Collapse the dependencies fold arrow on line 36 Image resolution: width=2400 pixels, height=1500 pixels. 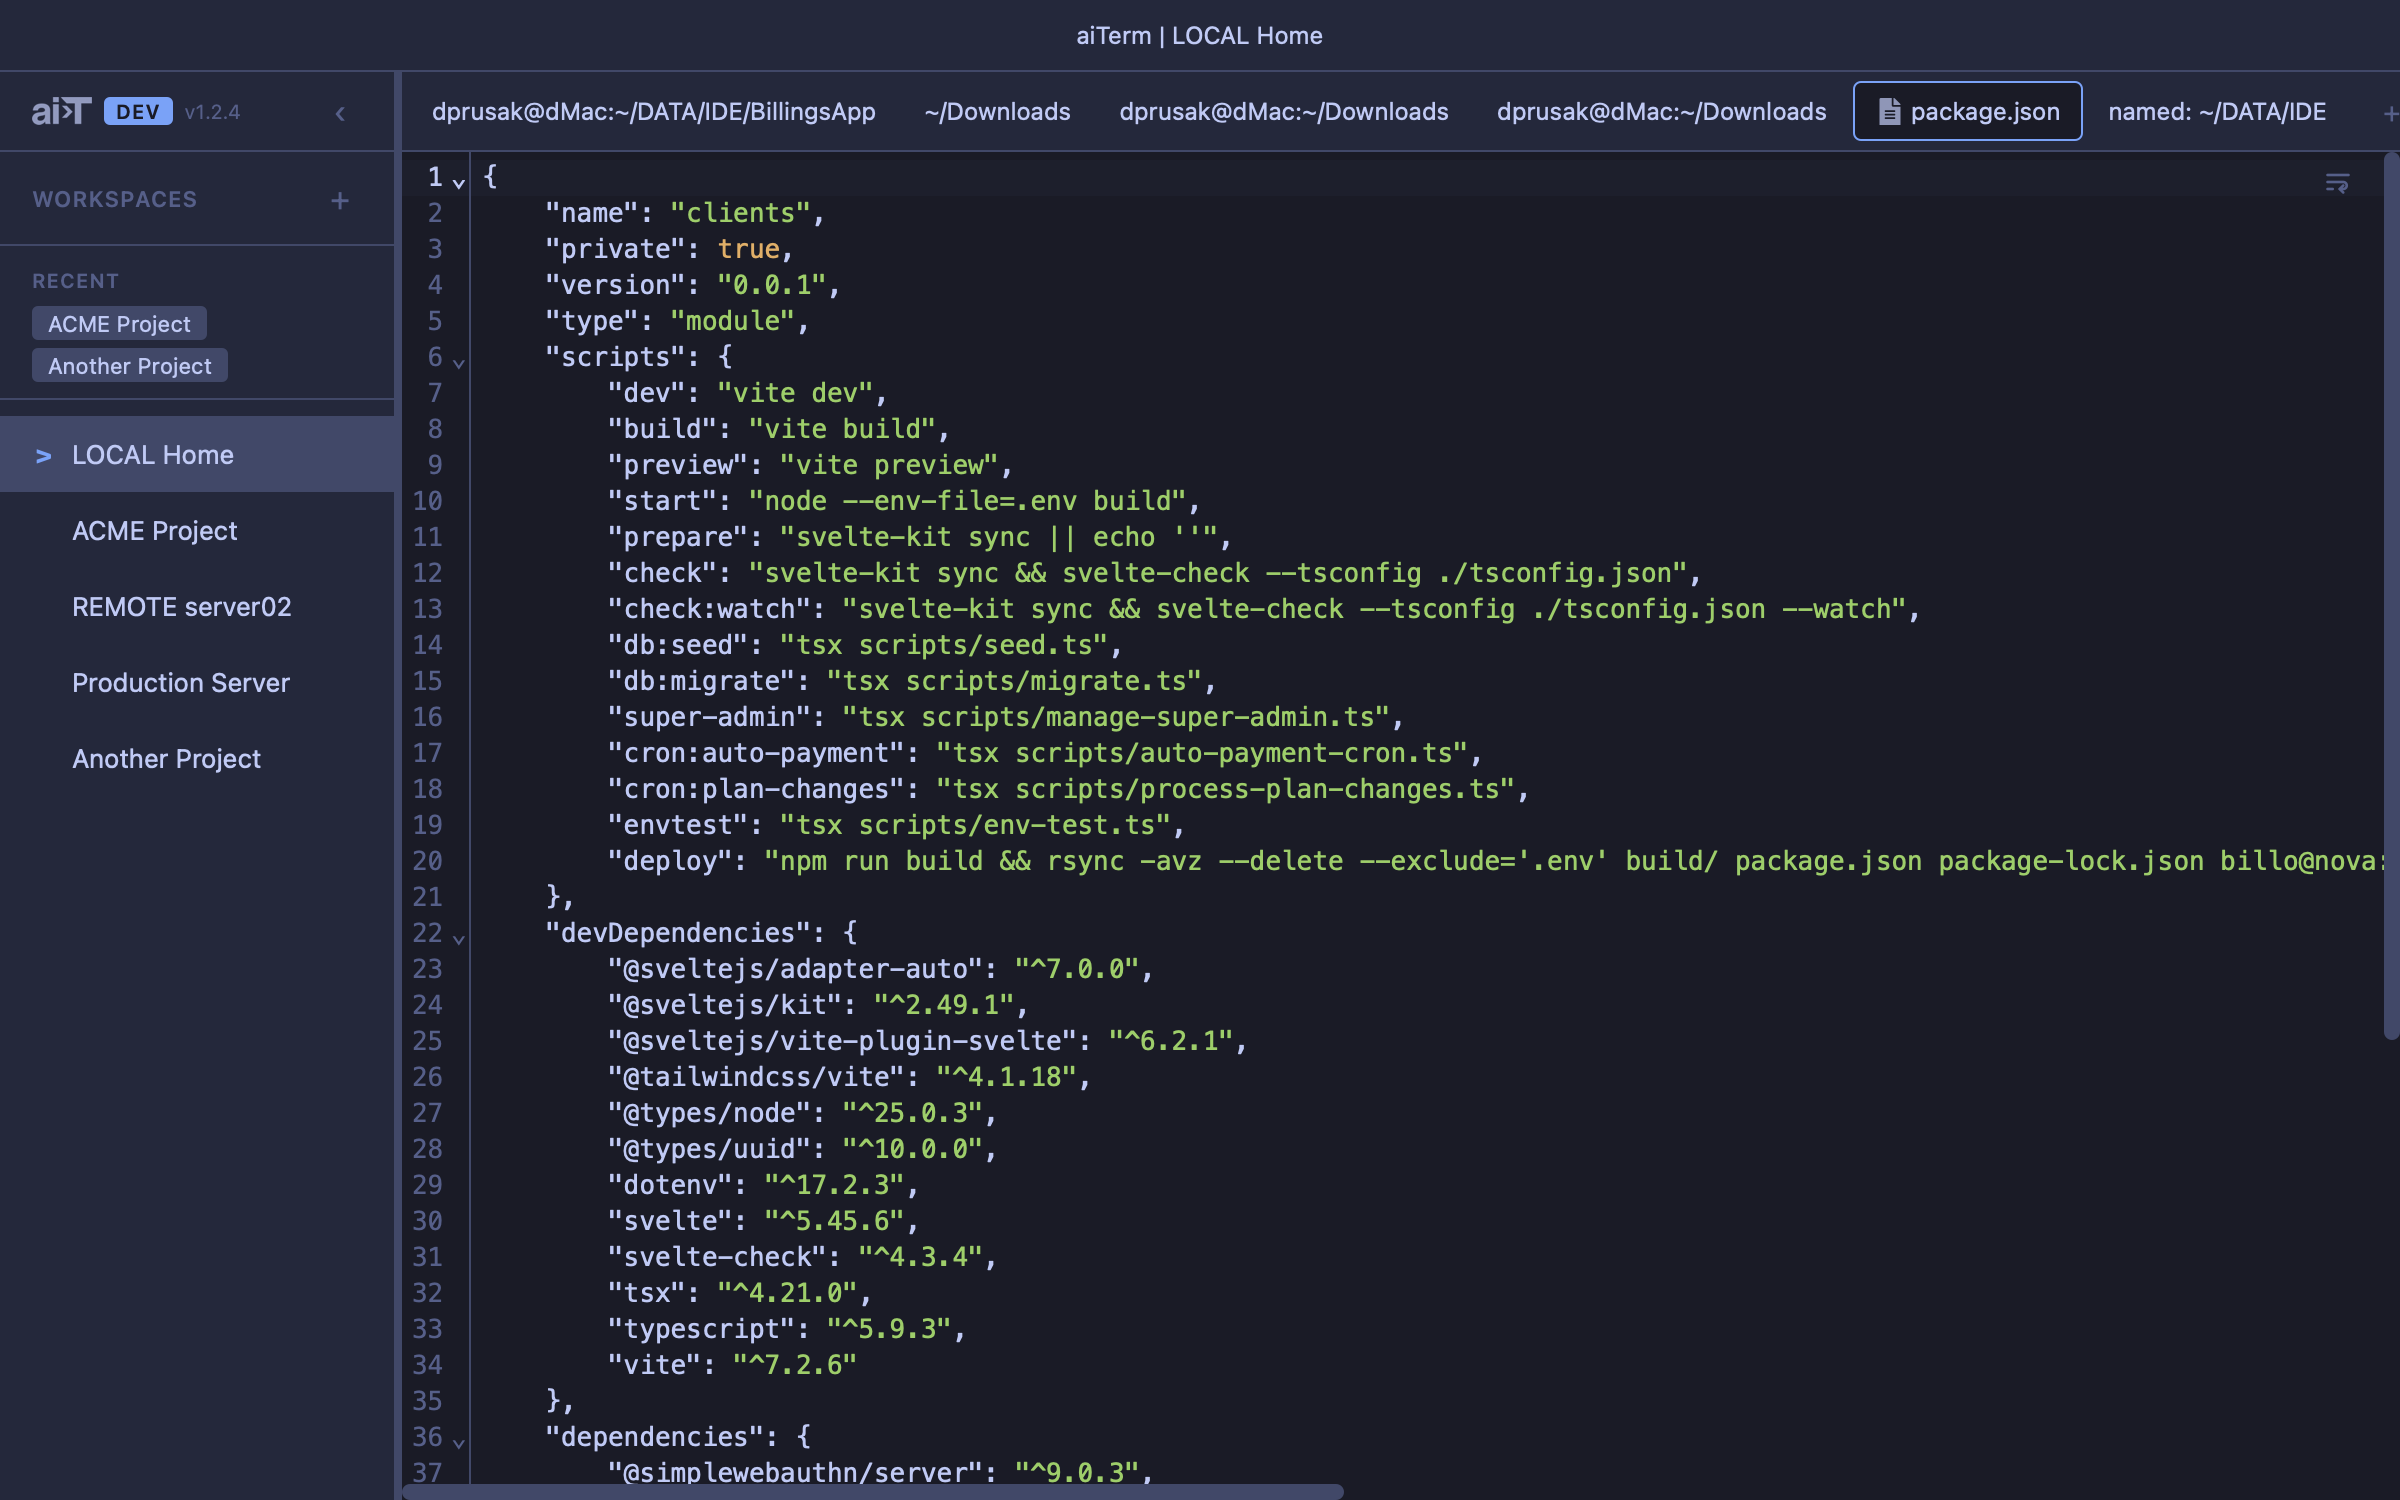(458, 1444)
